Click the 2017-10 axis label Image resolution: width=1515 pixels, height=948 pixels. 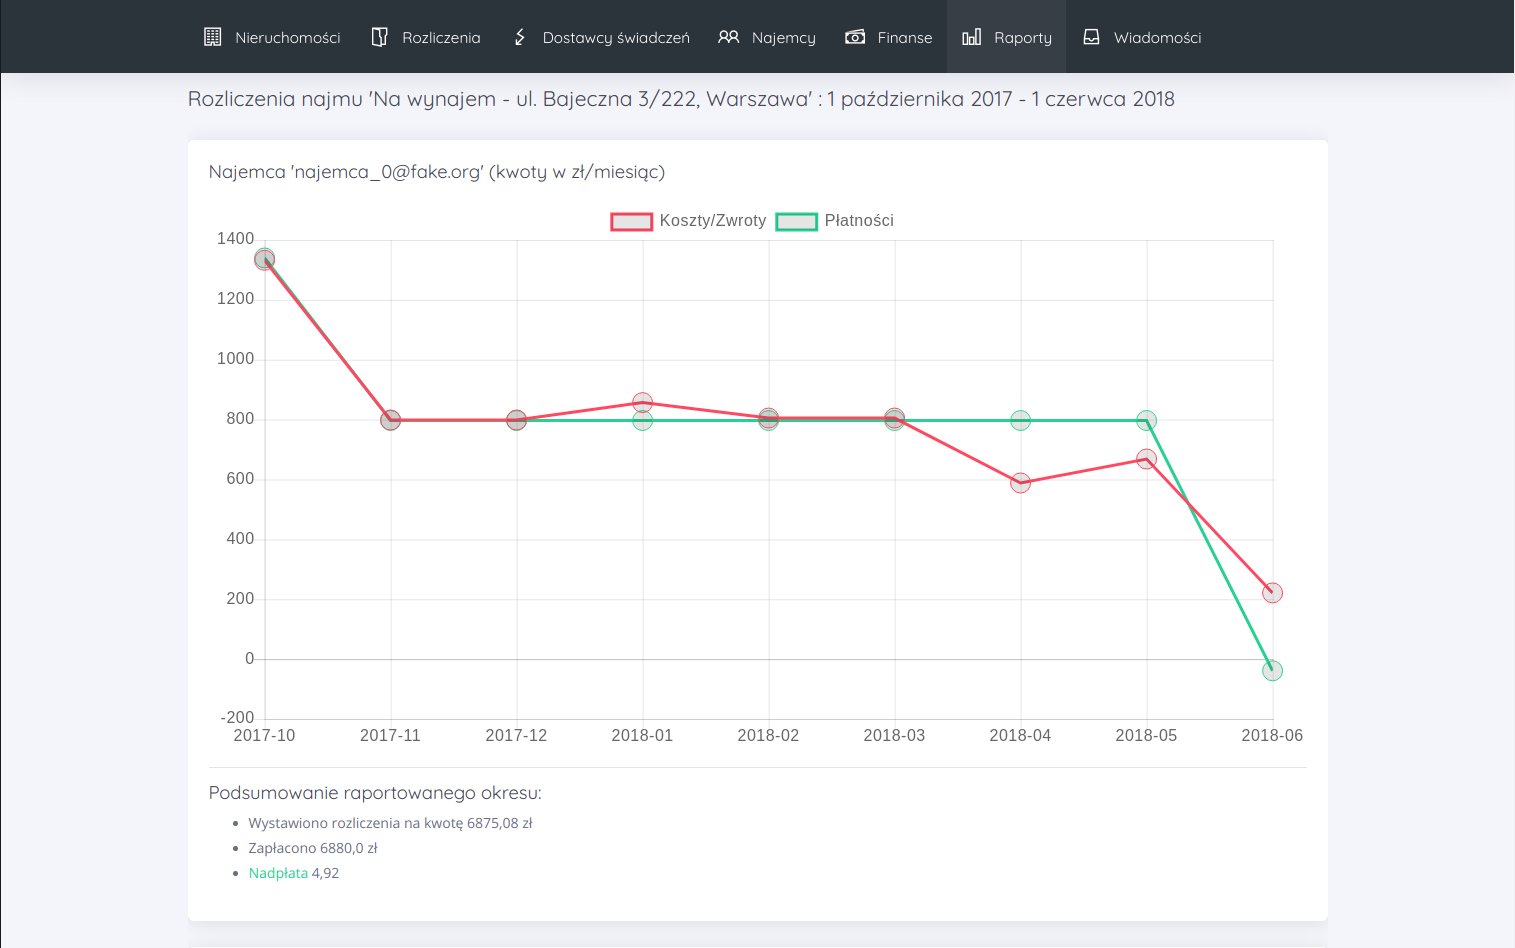pyautogui.click(x=264, y=736)
